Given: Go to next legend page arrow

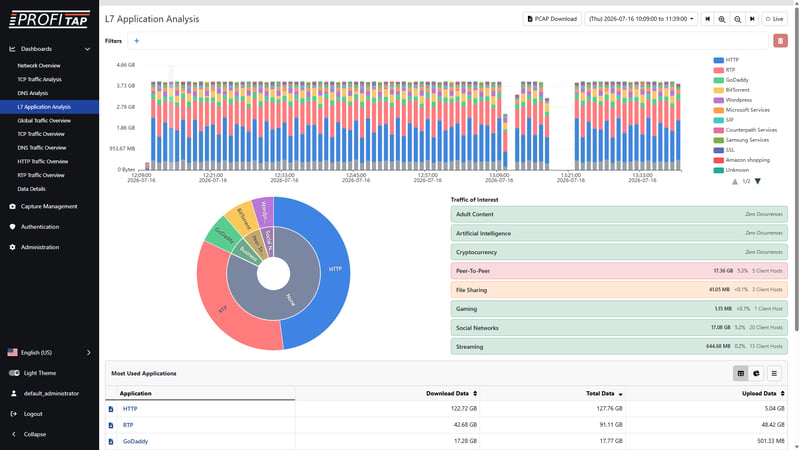Looking at the screenshot, I should (x=758, y=181).
